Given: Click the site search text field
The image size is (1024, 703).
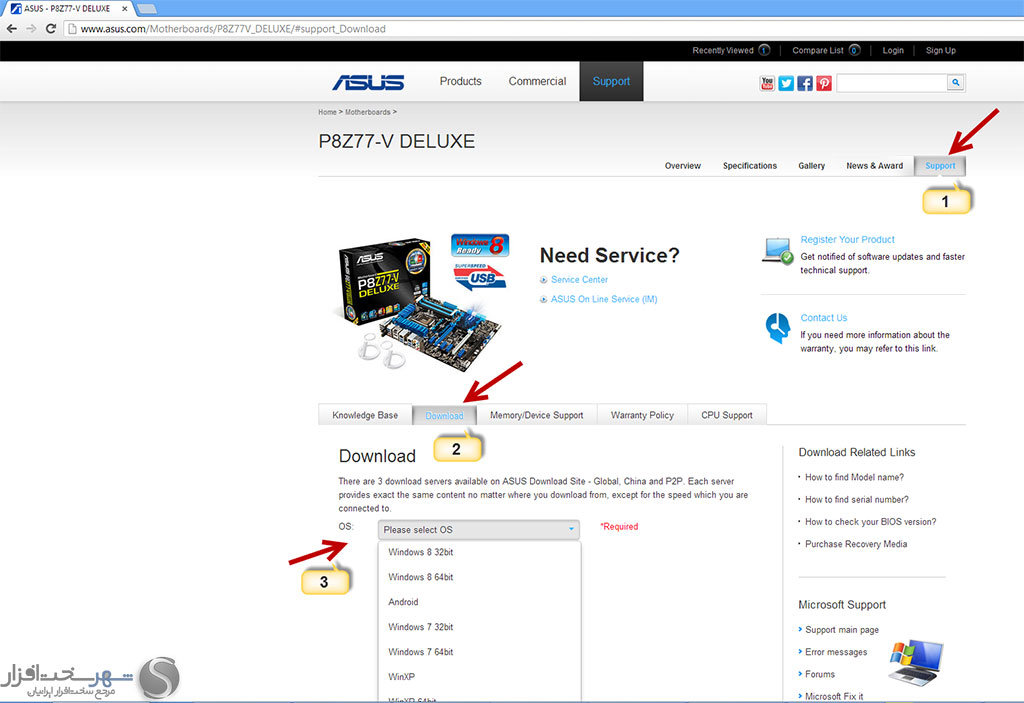Looking at the screenshot, I should (x=891, y=82).
